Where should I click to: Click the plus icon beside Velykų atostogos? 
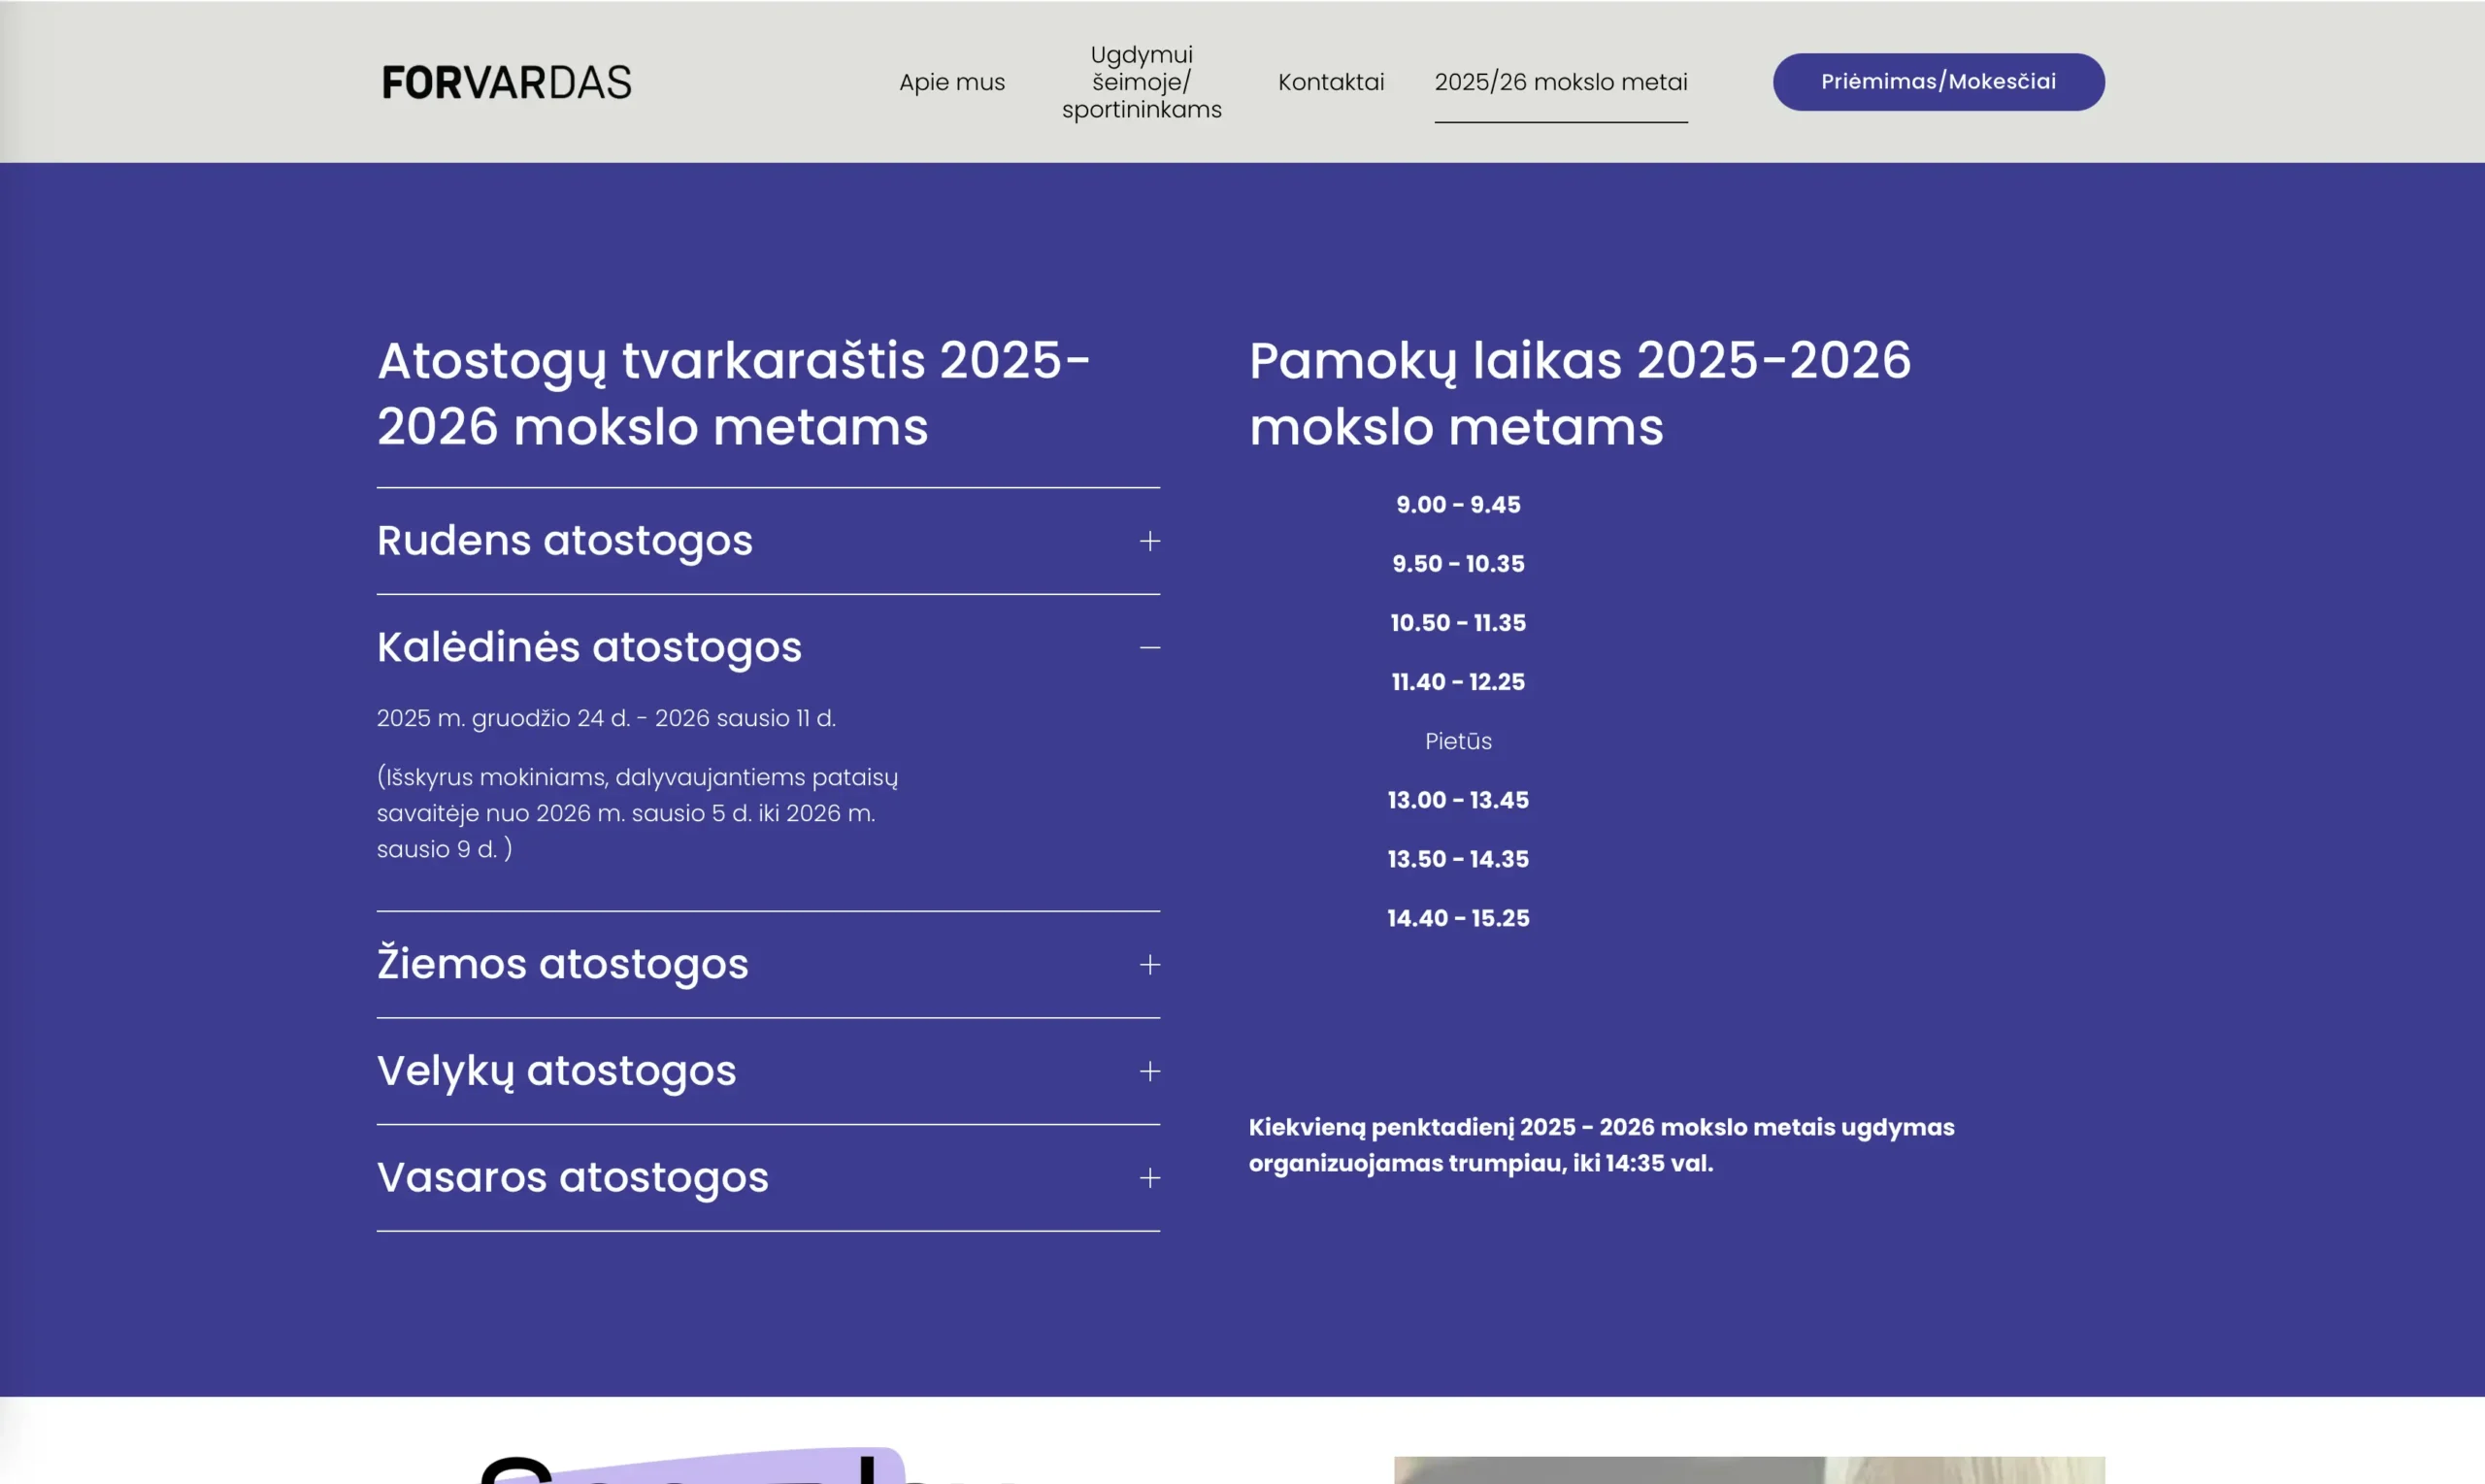click(1149, 1071)
